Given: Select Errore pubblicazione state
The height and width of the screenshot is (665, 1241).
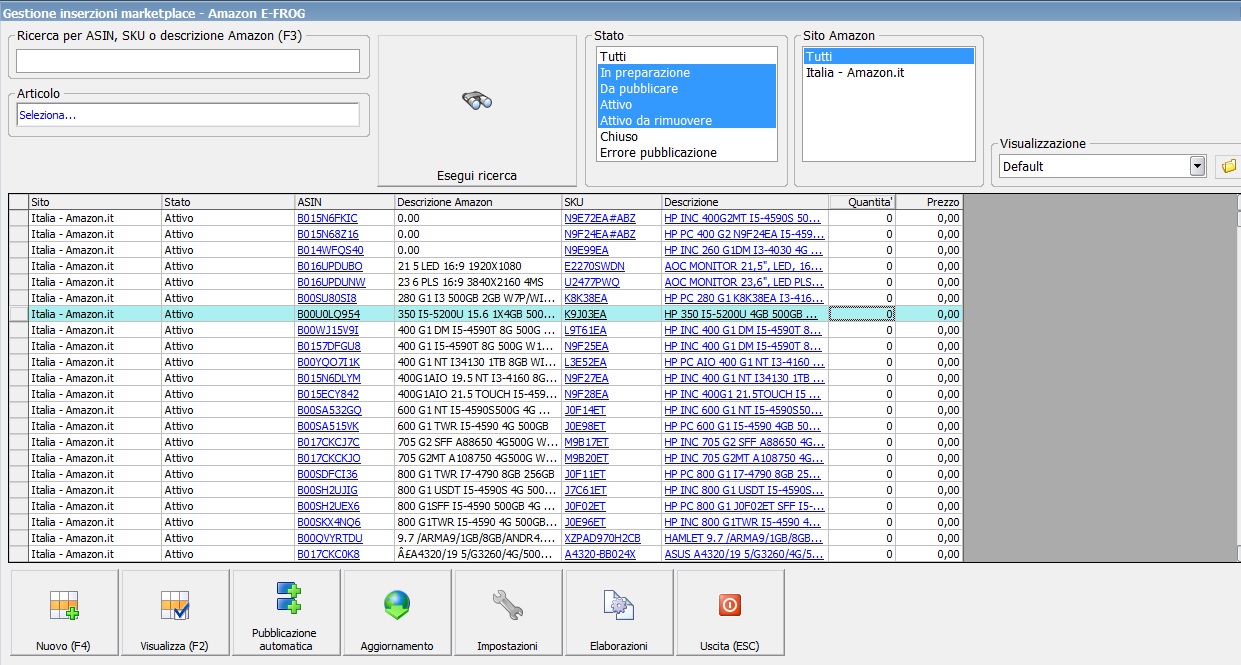Looking at the screenshot, I should click(x=686, y=153).
